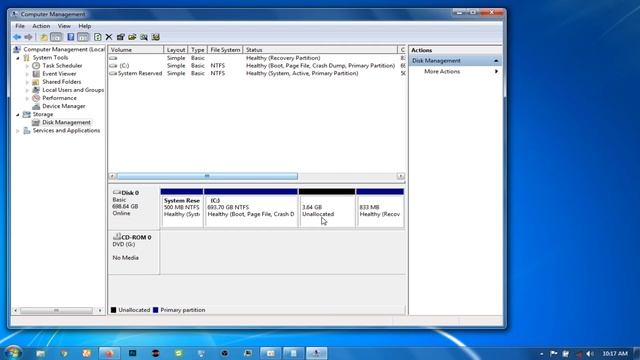Screen dimensions: 640x360
Task: Click the Refresh toolbar icon
Action: (98, 37)
